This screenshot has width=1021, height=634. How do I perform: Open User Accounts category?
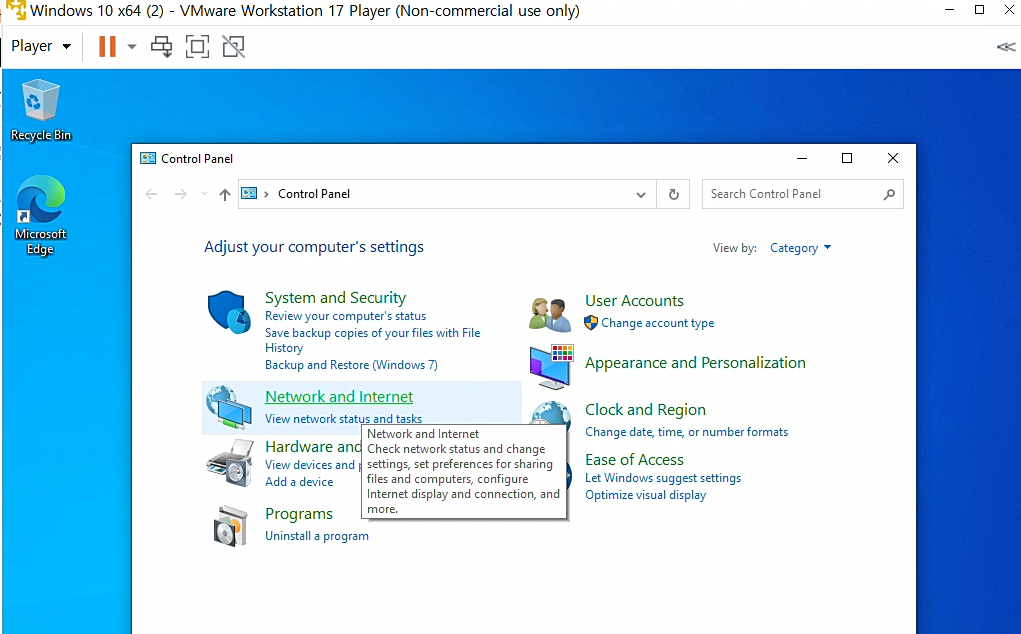click(634, 301)
